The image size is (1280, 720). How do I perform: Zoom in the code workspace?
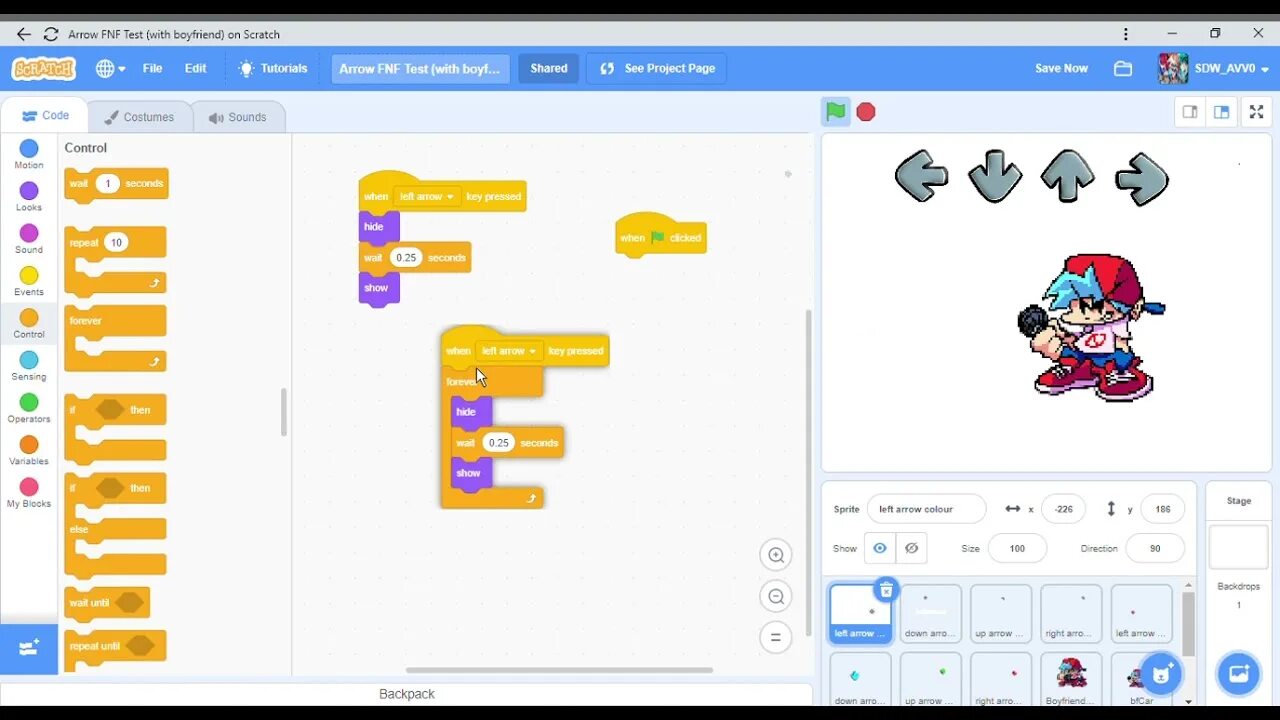775,555
